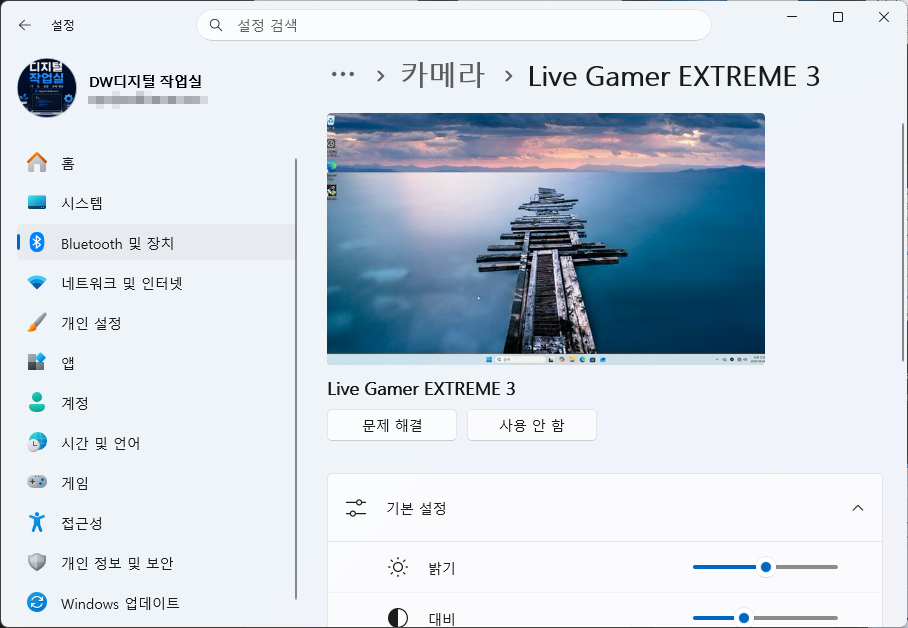Image resolution: width=908 pixels, height=628 pixels.
Task: Minimize the 설정 window
Action: (792, 17)
